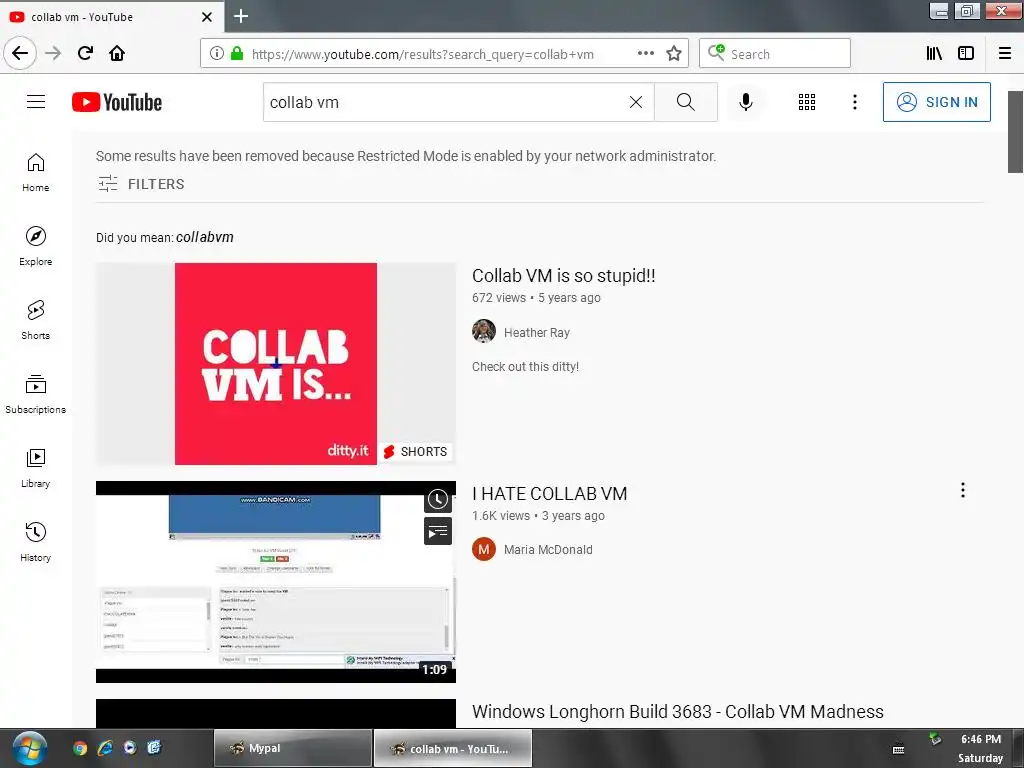Click the taskbar clock 6:46 PM
Image resolution: width=1024 pixels, height=768 pixels.
(981, 739)
